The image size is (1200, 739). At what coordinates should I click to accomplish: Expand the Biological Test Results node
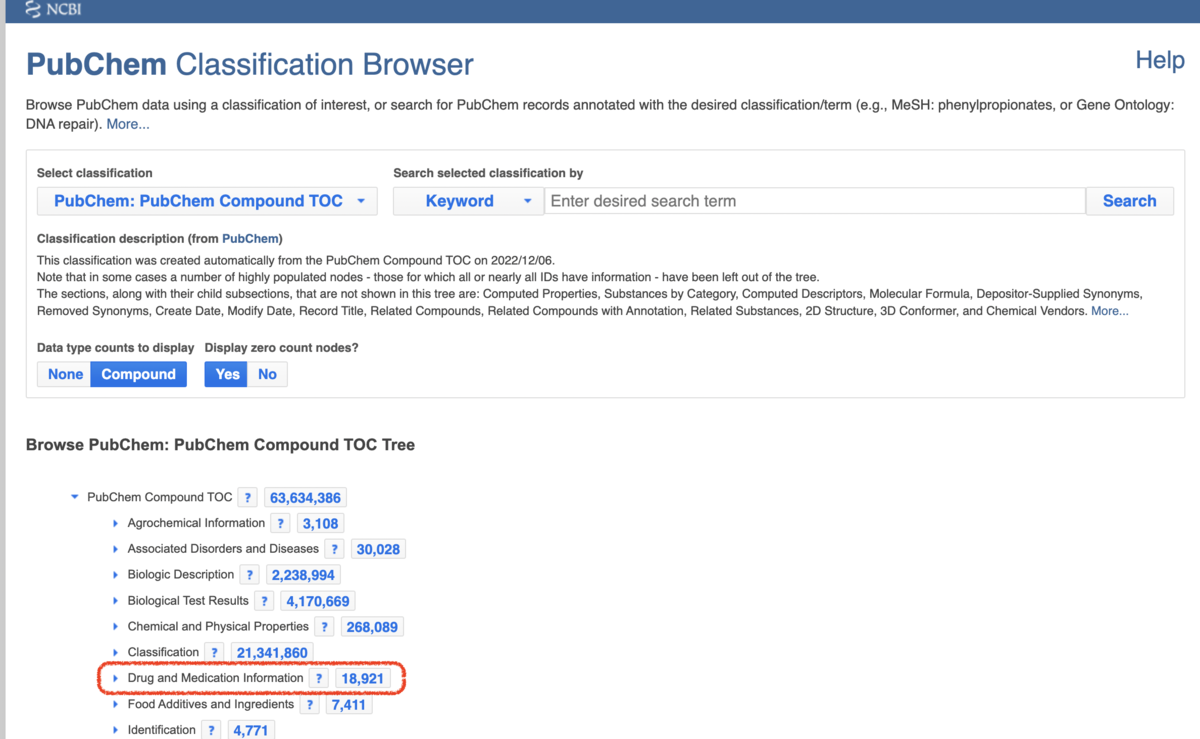(x=115, y=601)
